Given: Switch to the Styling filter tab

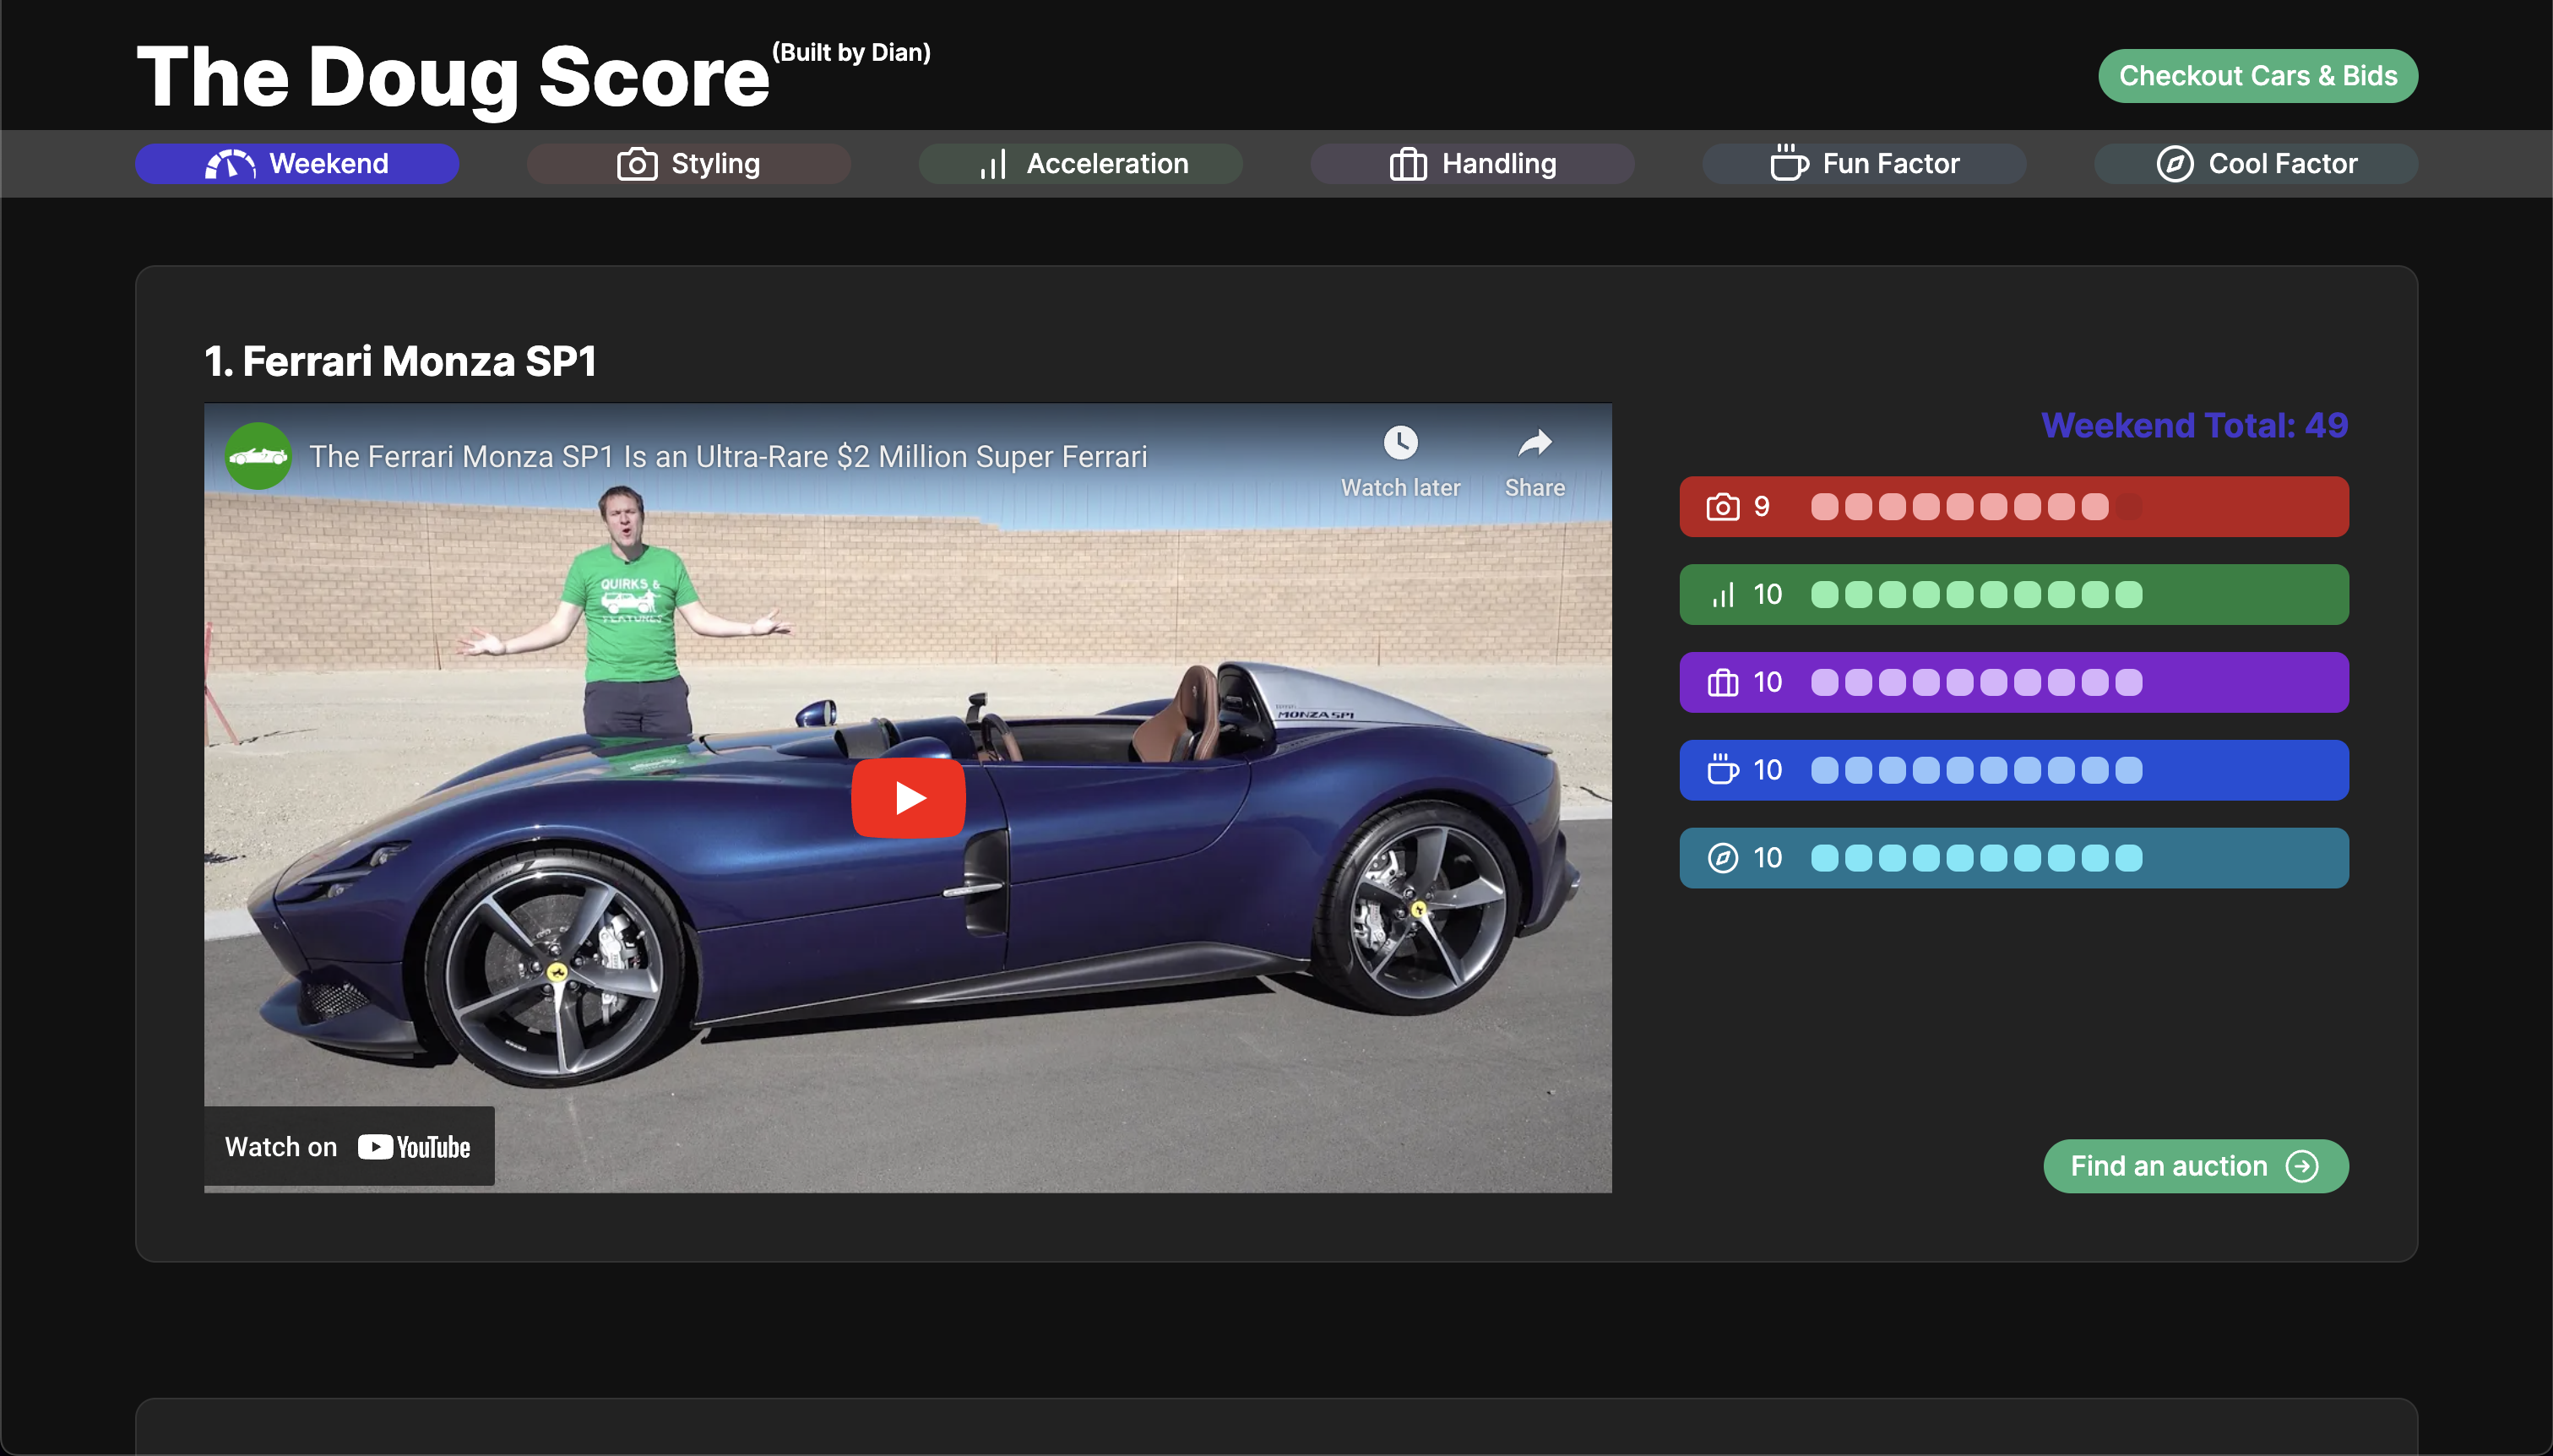Looking at the screenshot, I should point(688,163).
